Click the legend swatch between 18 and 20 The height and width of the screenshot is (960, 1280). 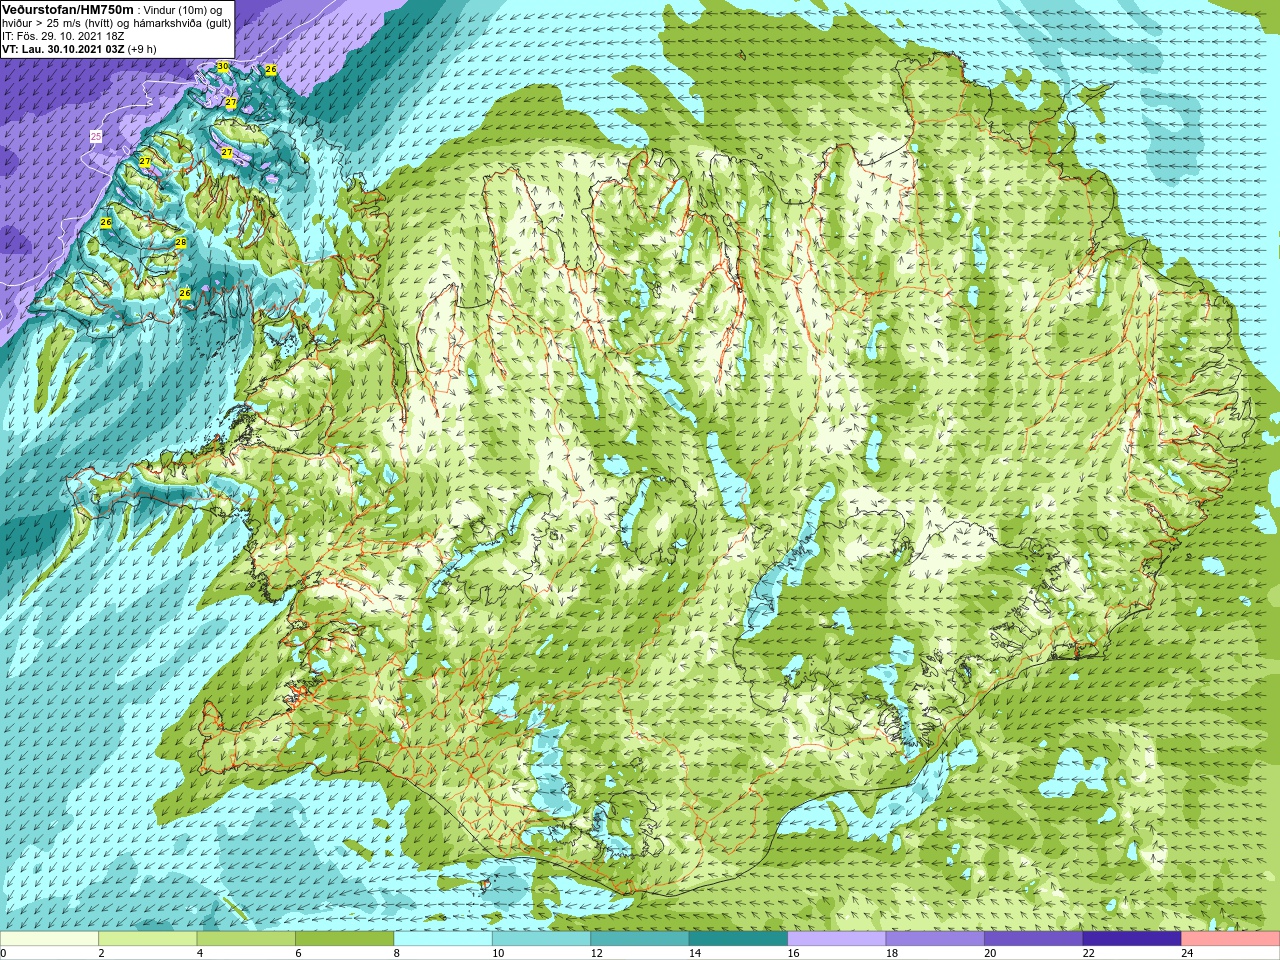click(x=936, y=939)
